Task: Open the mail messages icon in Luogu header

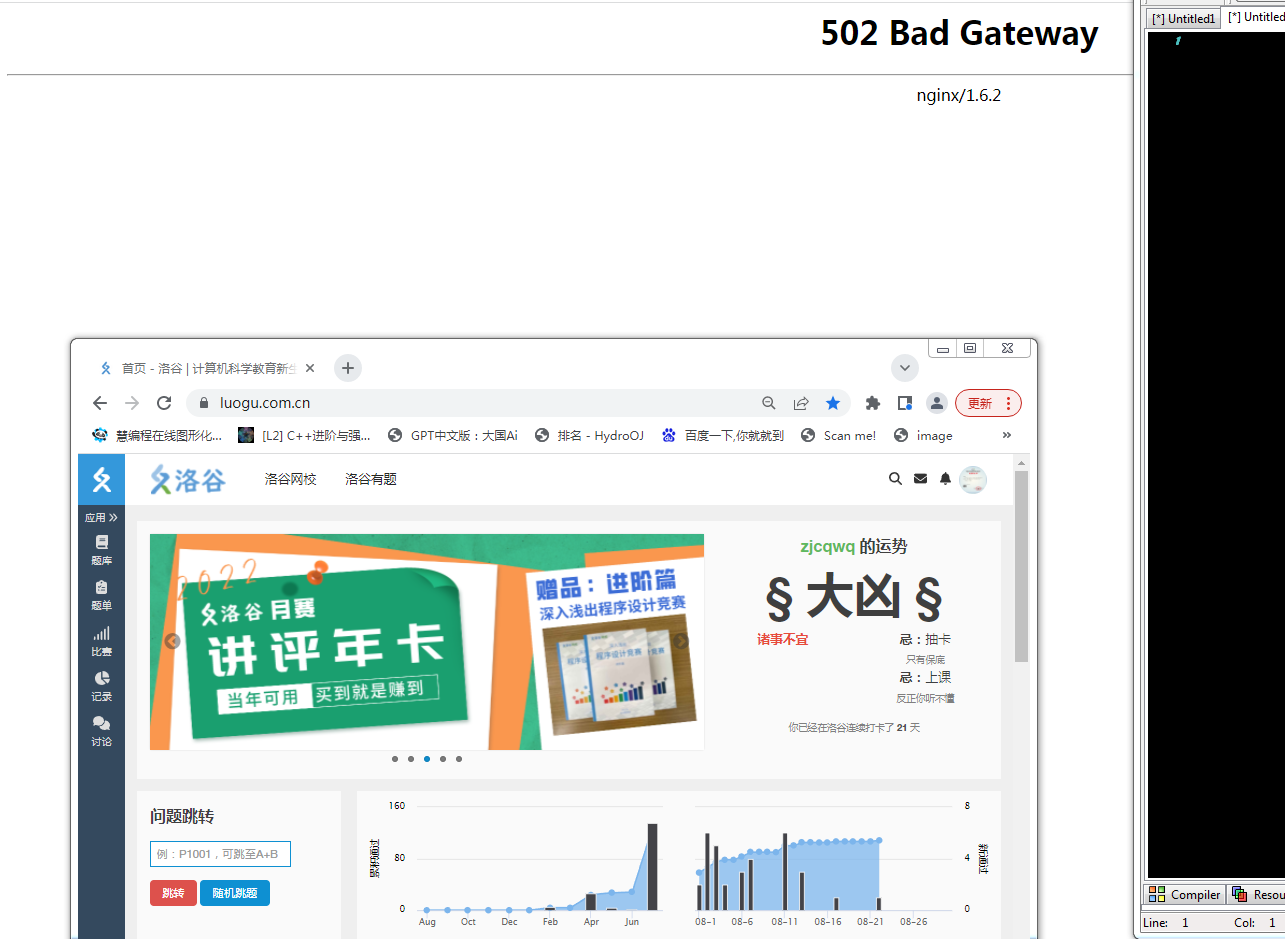Action: 920,479
